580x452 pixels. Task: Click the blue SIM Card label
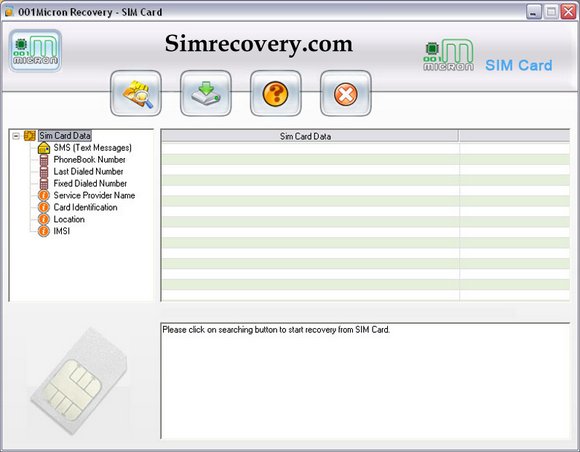pos(519,65)
